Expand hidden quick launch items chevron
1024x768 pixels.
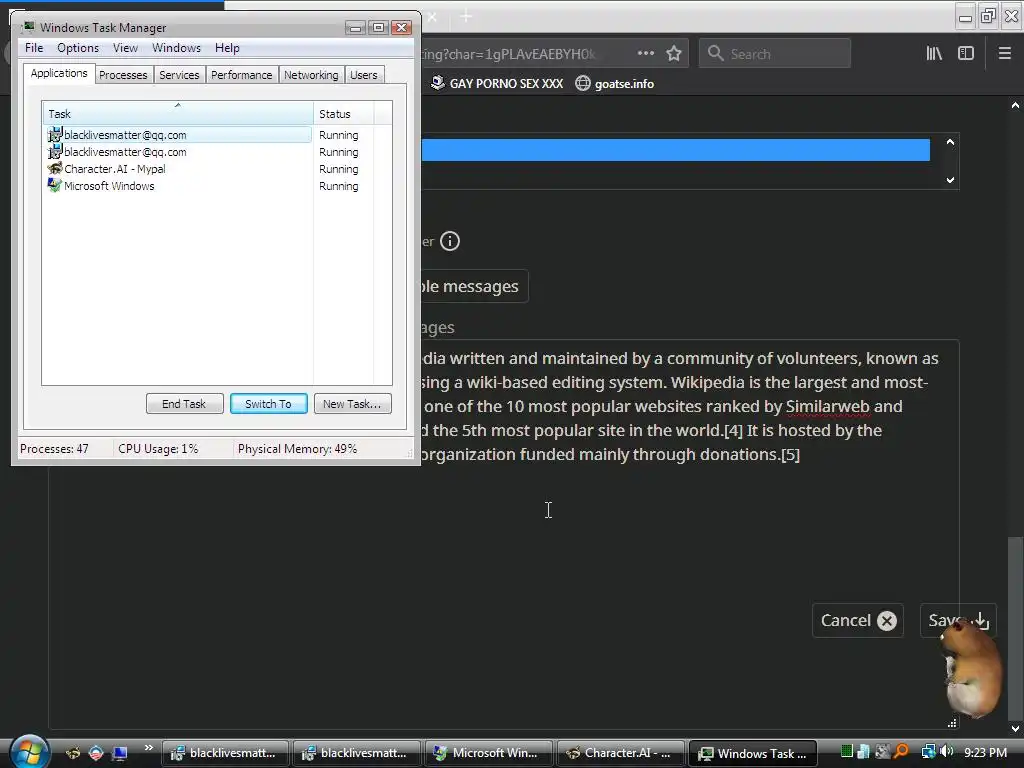coord(149,748)
